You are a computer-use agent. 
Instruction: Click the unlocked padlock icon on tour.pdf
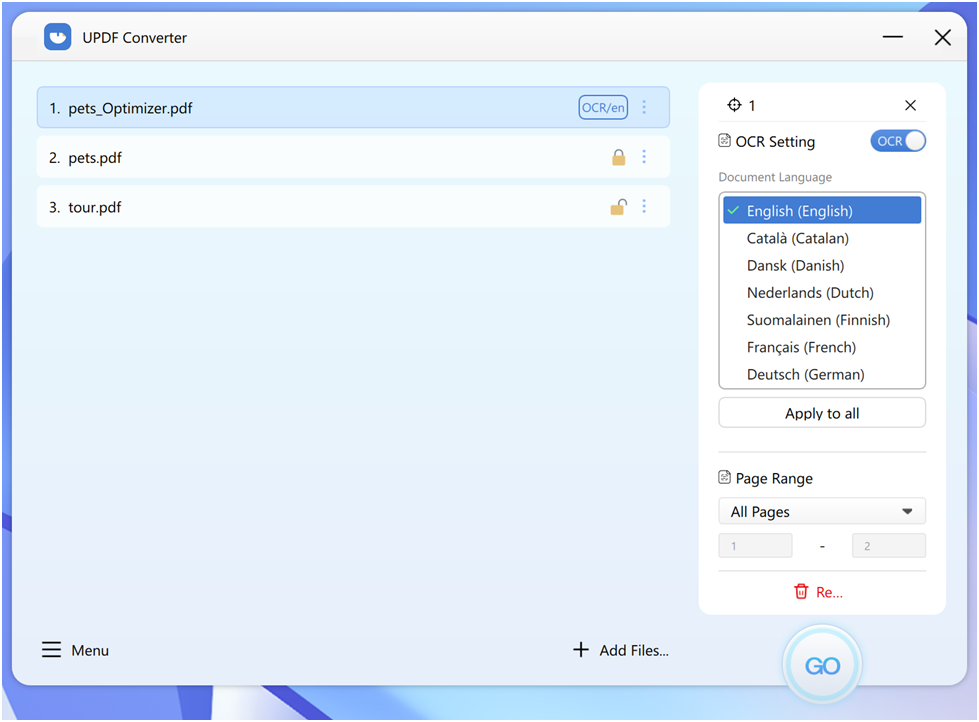tap(619, 207)
